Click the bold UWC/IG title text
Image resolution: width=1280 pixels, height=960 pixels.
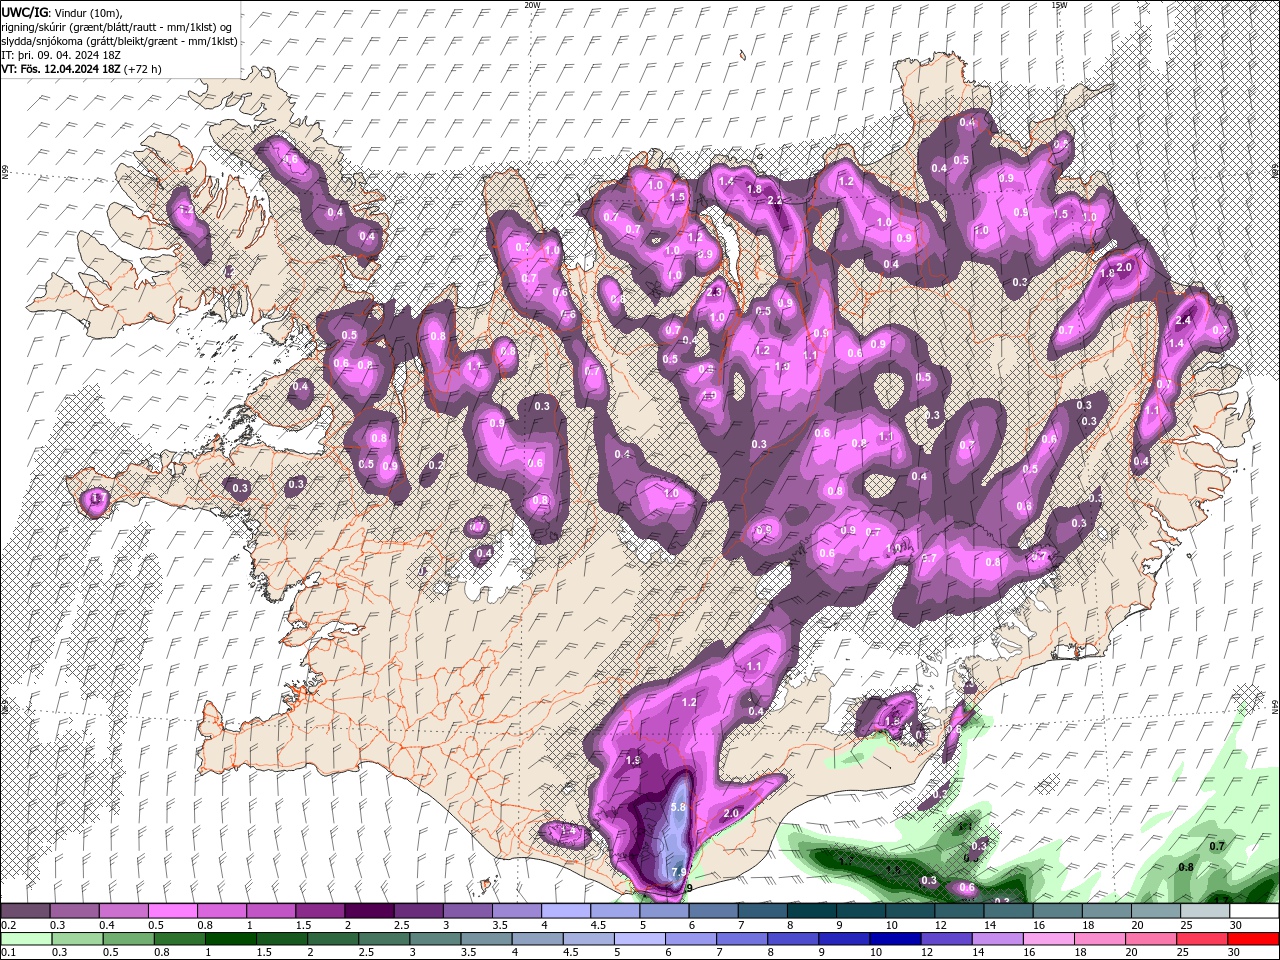pyautogui.click(x=24, y=11)
